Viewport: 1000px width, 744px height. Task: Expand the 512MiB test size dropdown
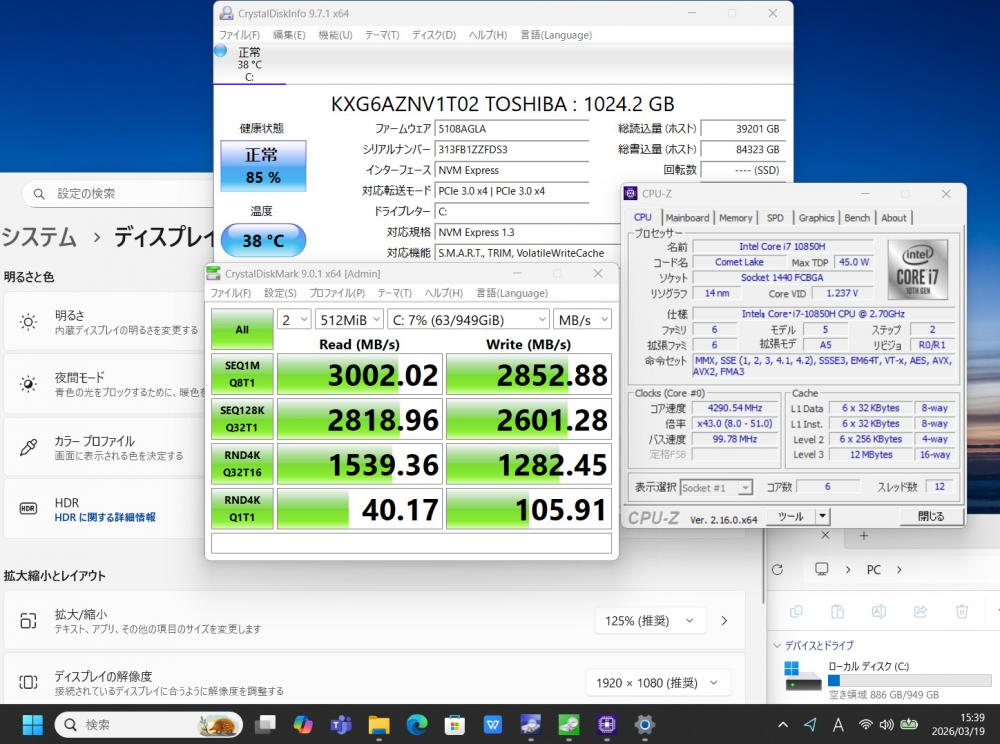click(x=348, y=319)
